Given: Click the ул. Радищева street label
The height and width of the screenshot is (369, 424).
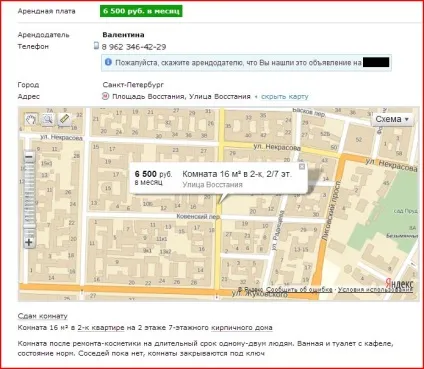Looking at the screenshot, I should (278, 230).
